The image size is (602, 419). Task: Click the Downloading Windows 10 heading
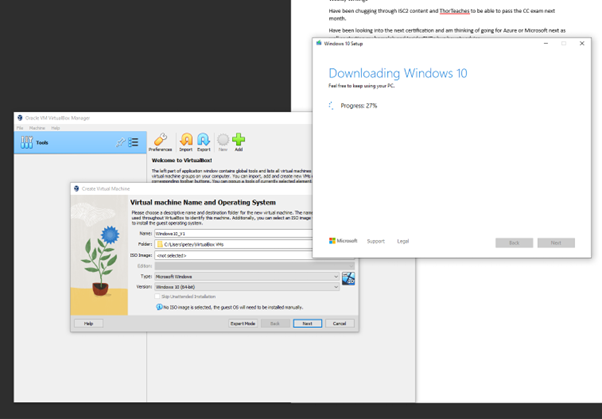click(x=398, y=73)
